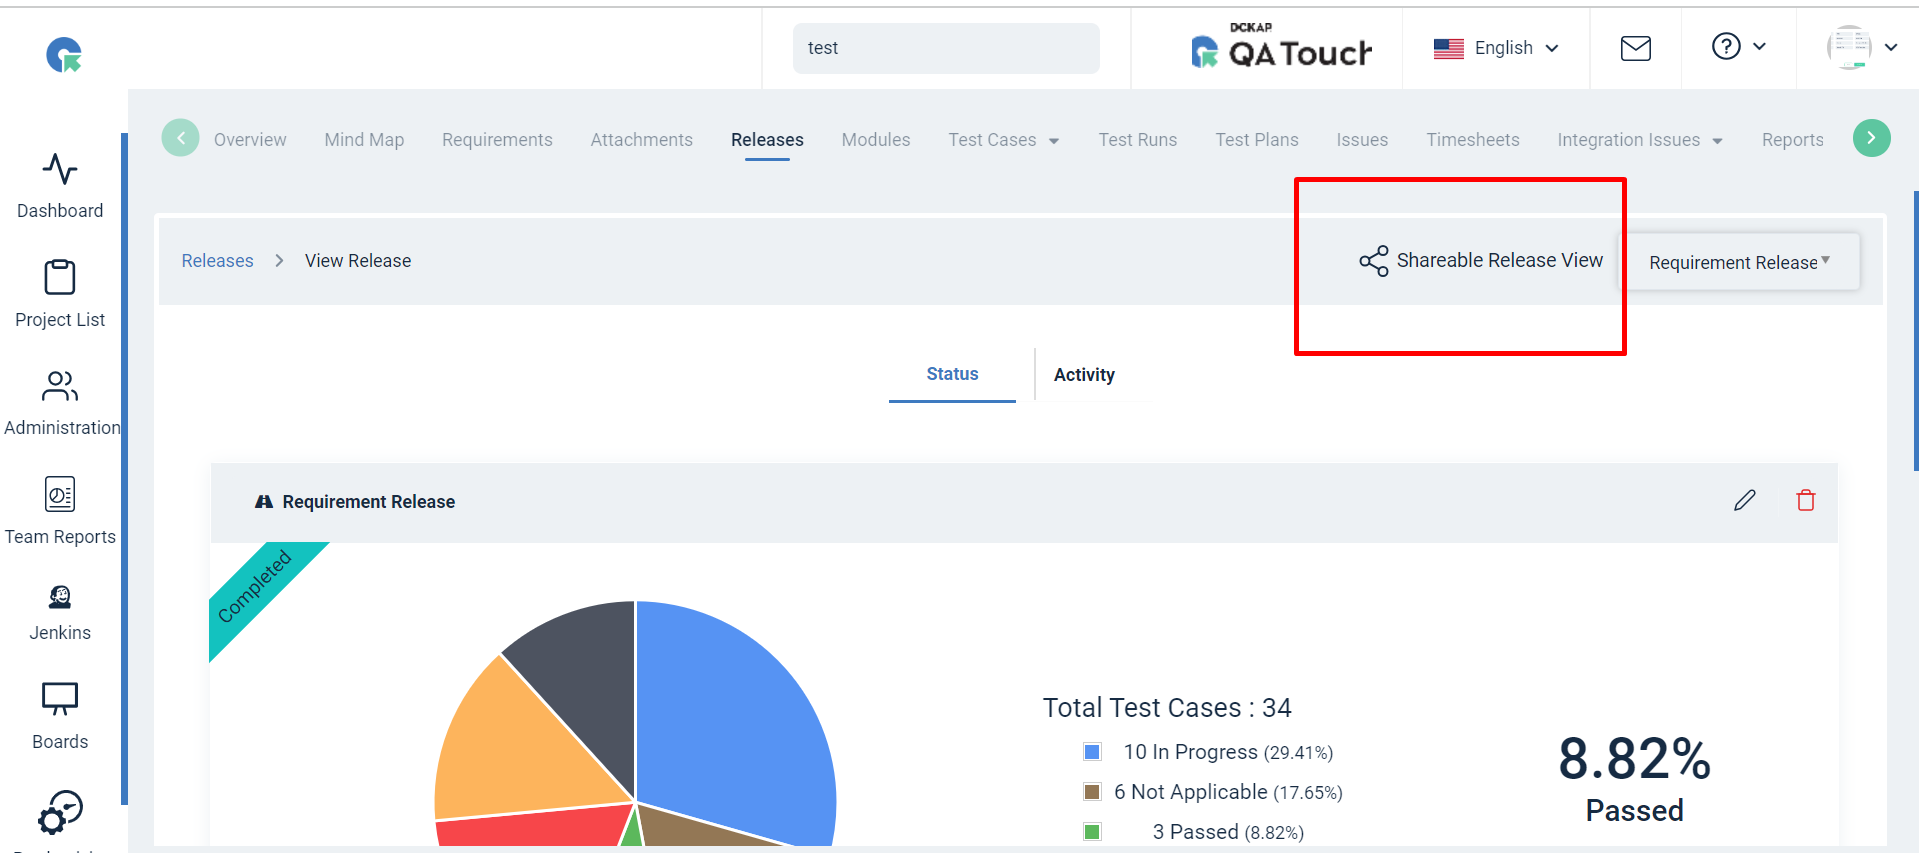Click the 'Total Test Cases : 34' text
Screen dimensions: 1919x853
[x=1167, y=708]
